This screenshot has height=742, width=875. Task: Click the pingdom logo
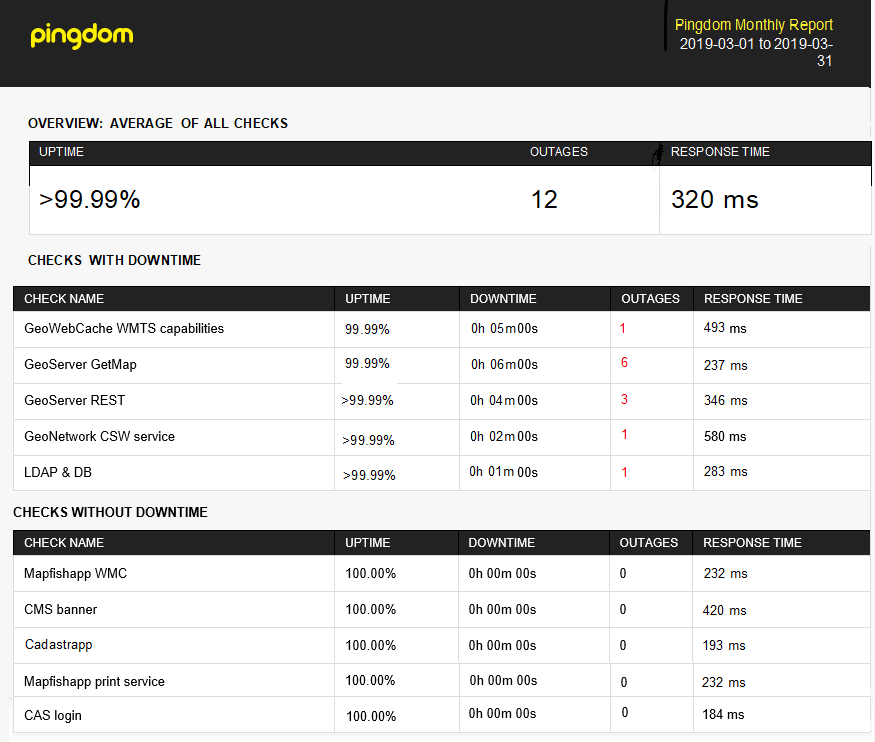point(81,36)
